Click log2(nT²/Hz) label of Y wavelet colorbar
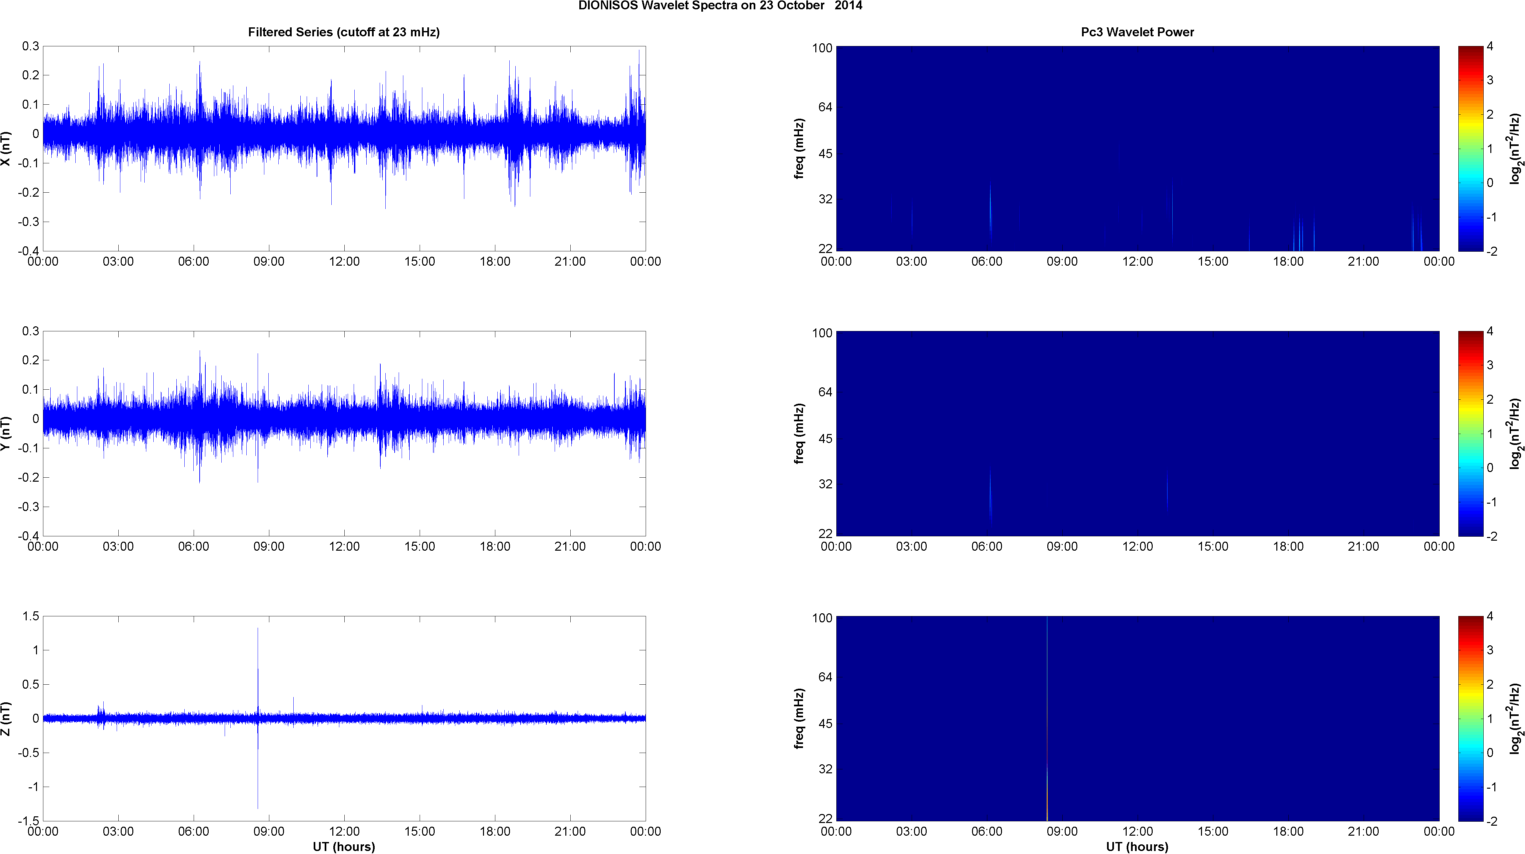This screenshot has height=854, width=1525. (1516, 433)
